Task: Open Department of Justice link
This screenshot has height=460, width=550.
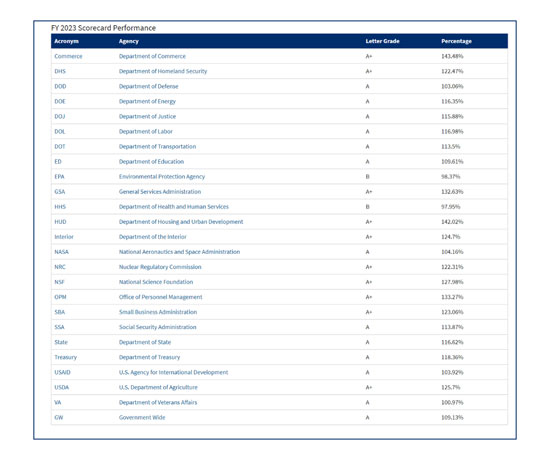Action: (147, 116)
